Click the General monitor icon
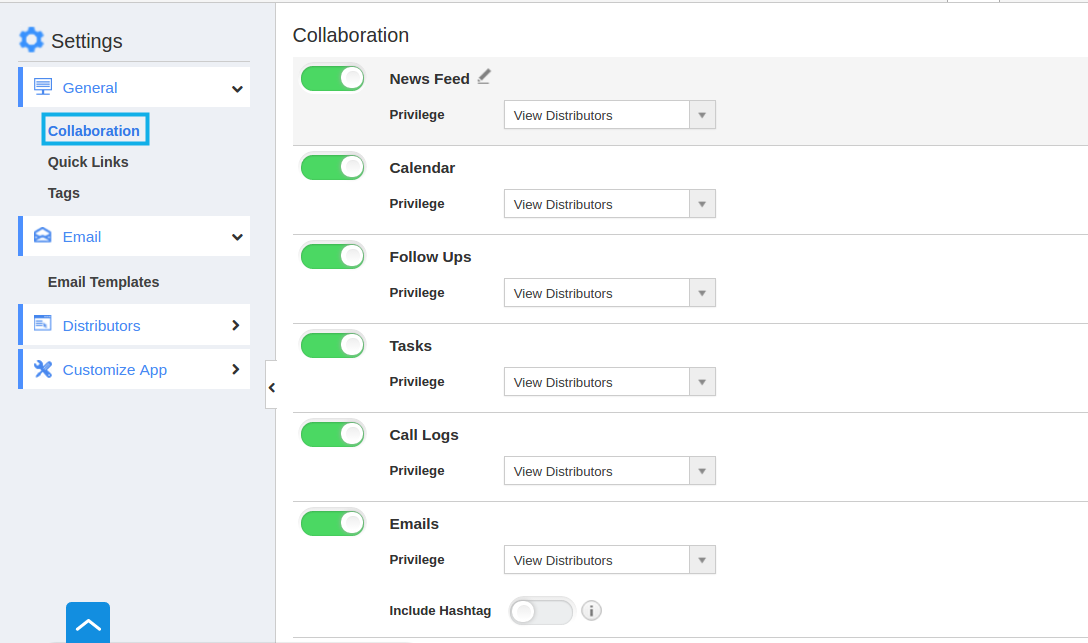Image resolution: width=1088 pixels, height=643 pixels. point(43,87)
